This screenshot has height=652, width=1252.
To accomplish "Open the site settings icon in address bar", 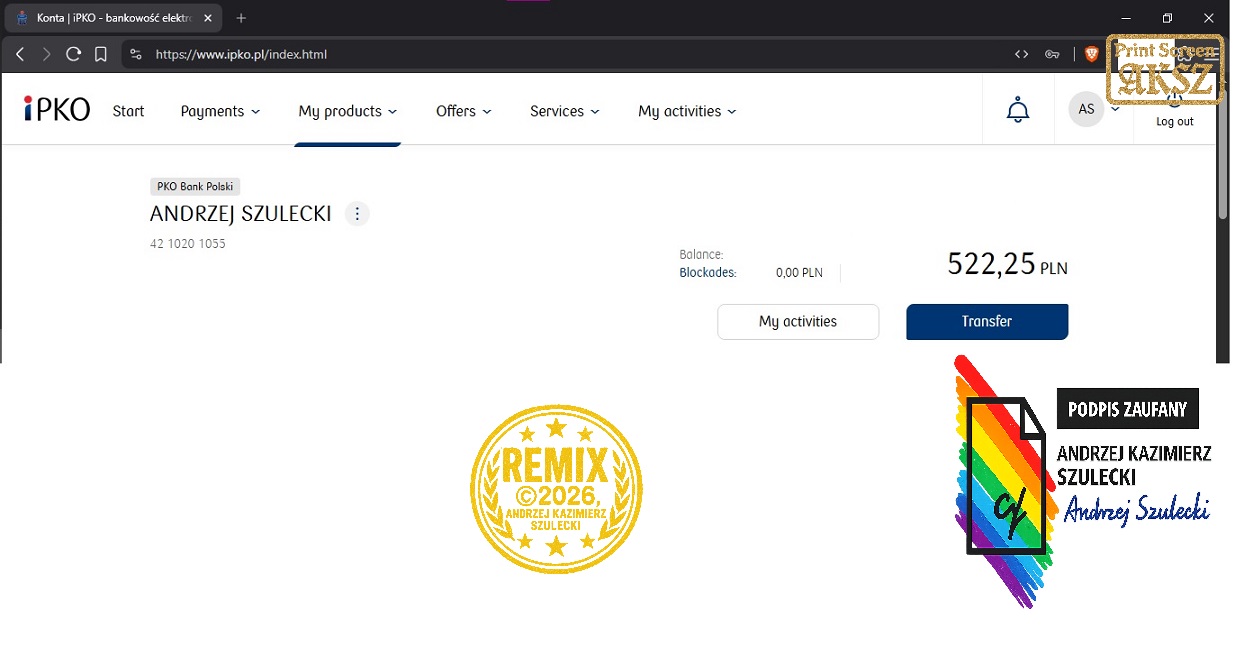I will coord(137,54).
